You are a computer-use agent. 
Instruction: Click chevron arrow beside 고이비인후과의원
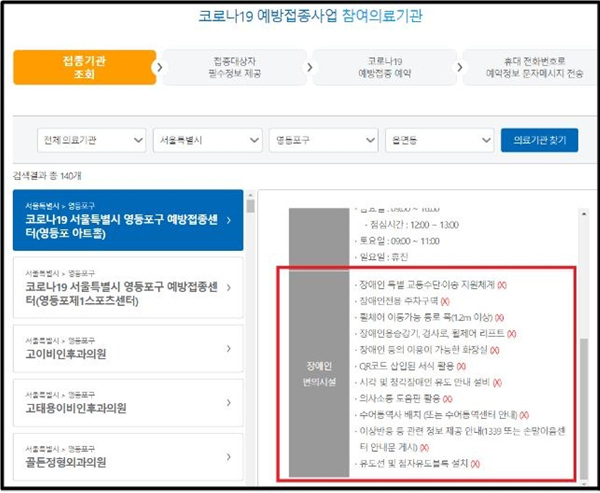(228, 348)
